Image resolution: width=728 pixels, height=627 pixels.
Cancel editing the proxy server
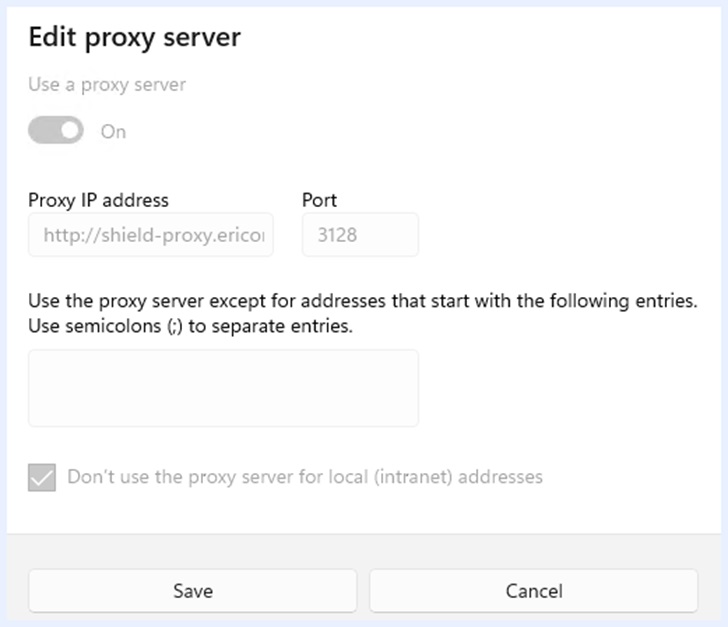tap(533, 590)
